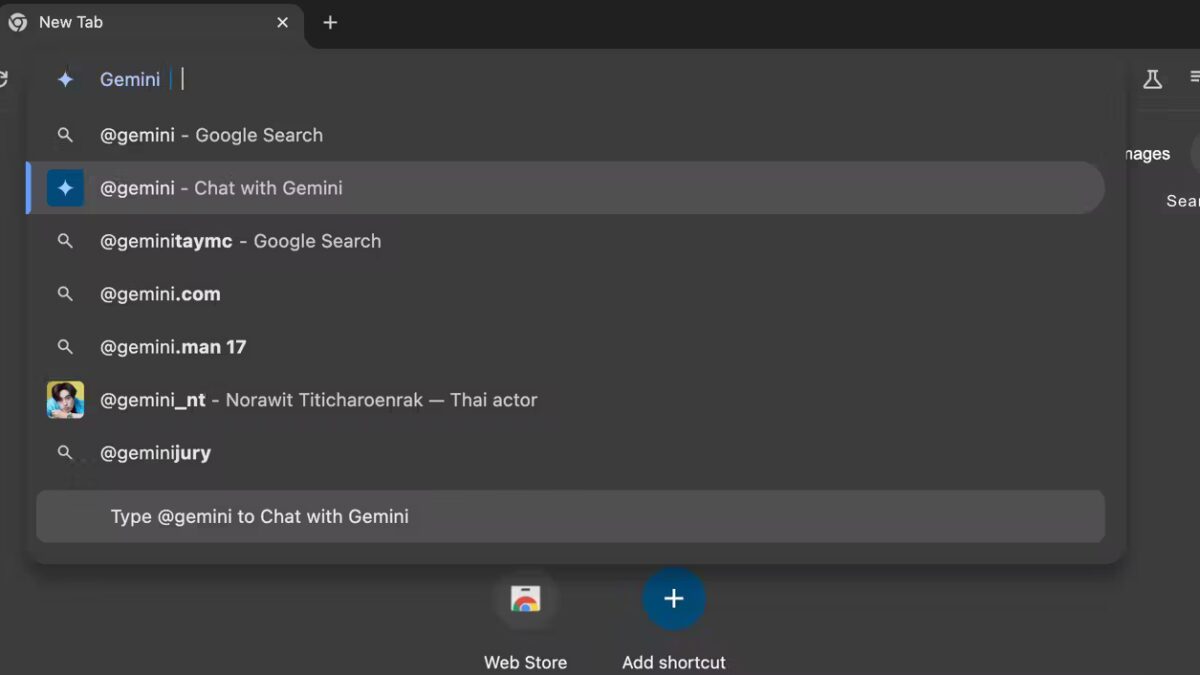
Task: Click the Chrome favicon on the New Tab tab
Action: tap(16, 22)
